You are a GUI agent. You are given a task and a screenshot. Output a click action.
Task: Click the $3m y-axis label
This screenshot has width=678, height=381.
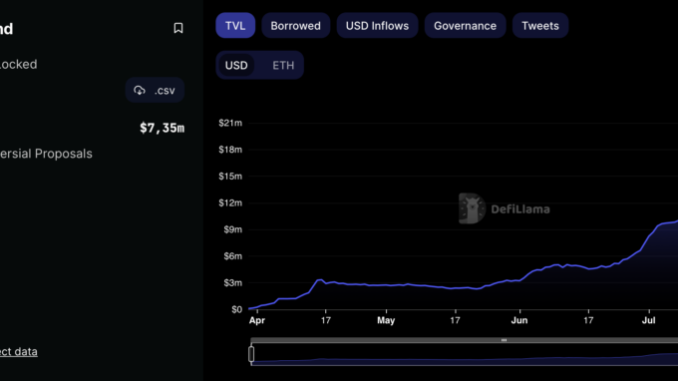pyautogui.click(x=233, y=283)
